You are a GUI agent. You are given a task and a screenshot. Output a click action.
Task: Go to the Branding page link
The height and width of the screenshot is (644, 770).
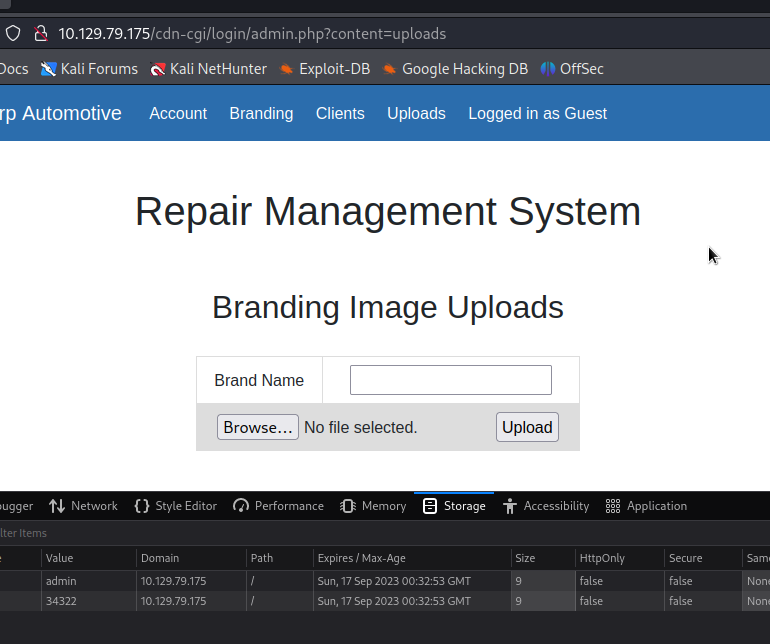point(261,113)
